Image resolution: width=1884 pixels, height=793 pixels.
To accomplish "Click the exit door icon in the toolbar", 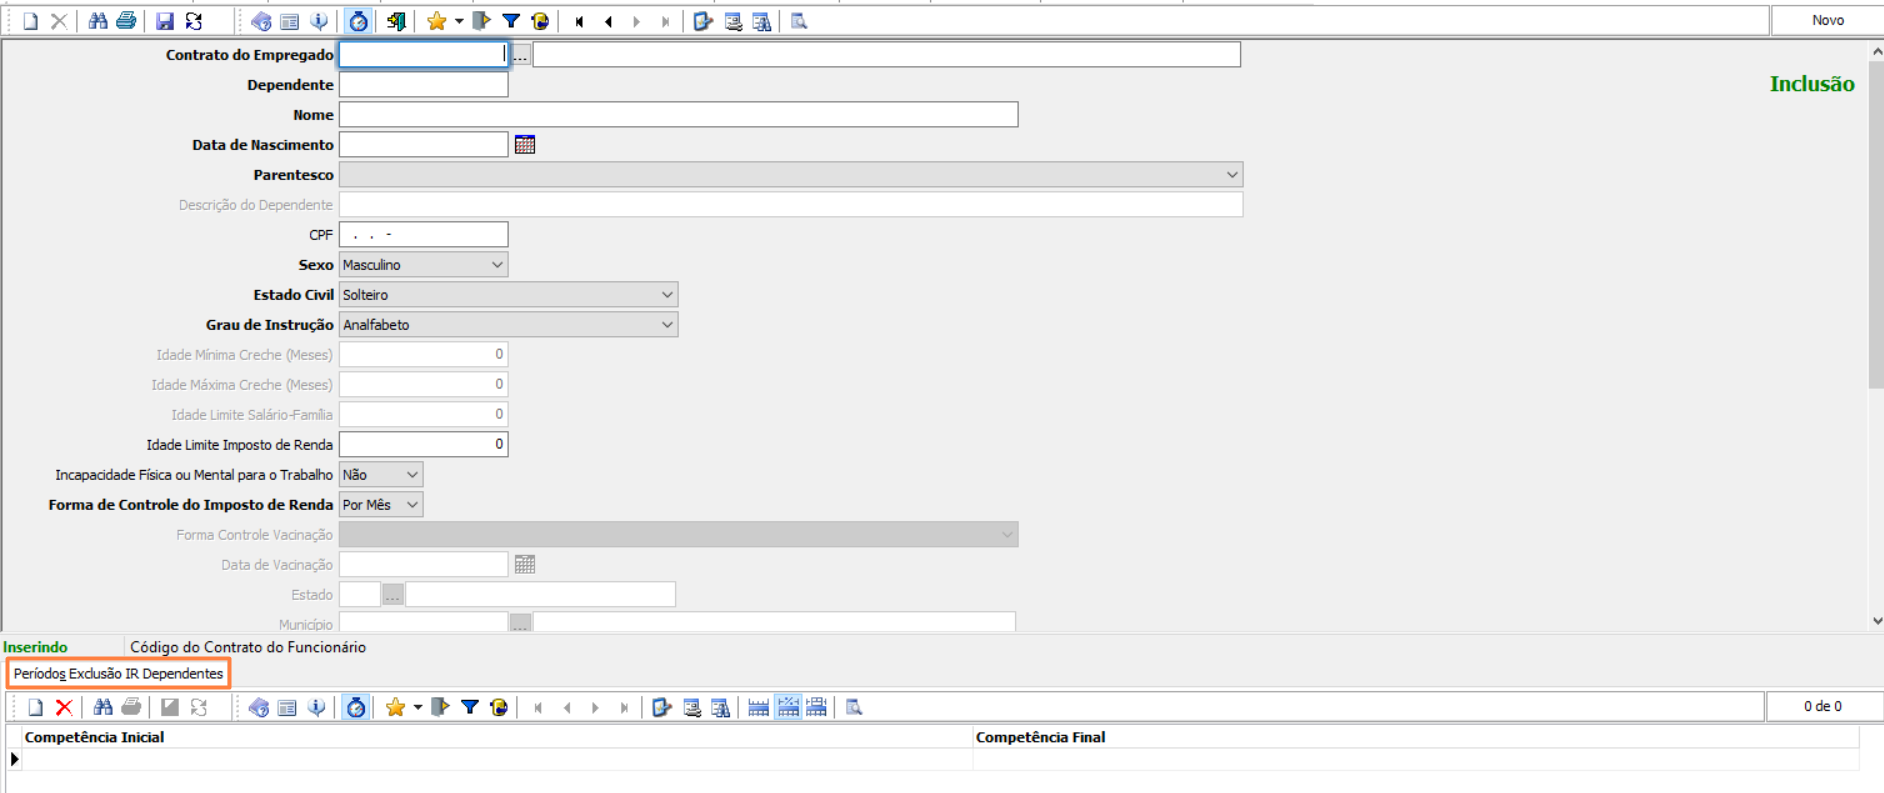I will (396, 21).
